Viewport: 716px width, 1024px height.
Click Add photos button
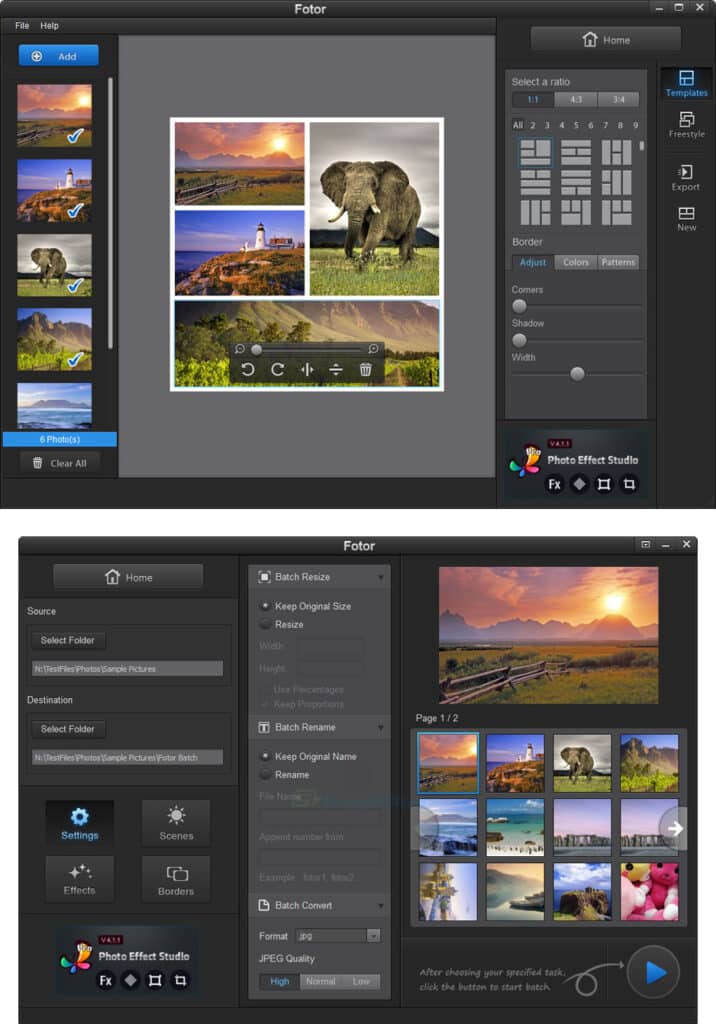(x=58, y=56)
